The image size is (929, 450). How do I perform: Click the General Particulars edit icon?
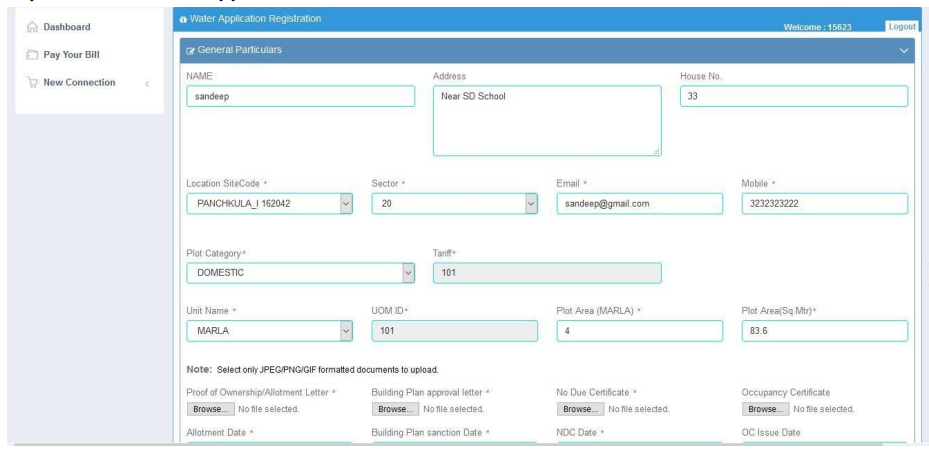(188, 50)
